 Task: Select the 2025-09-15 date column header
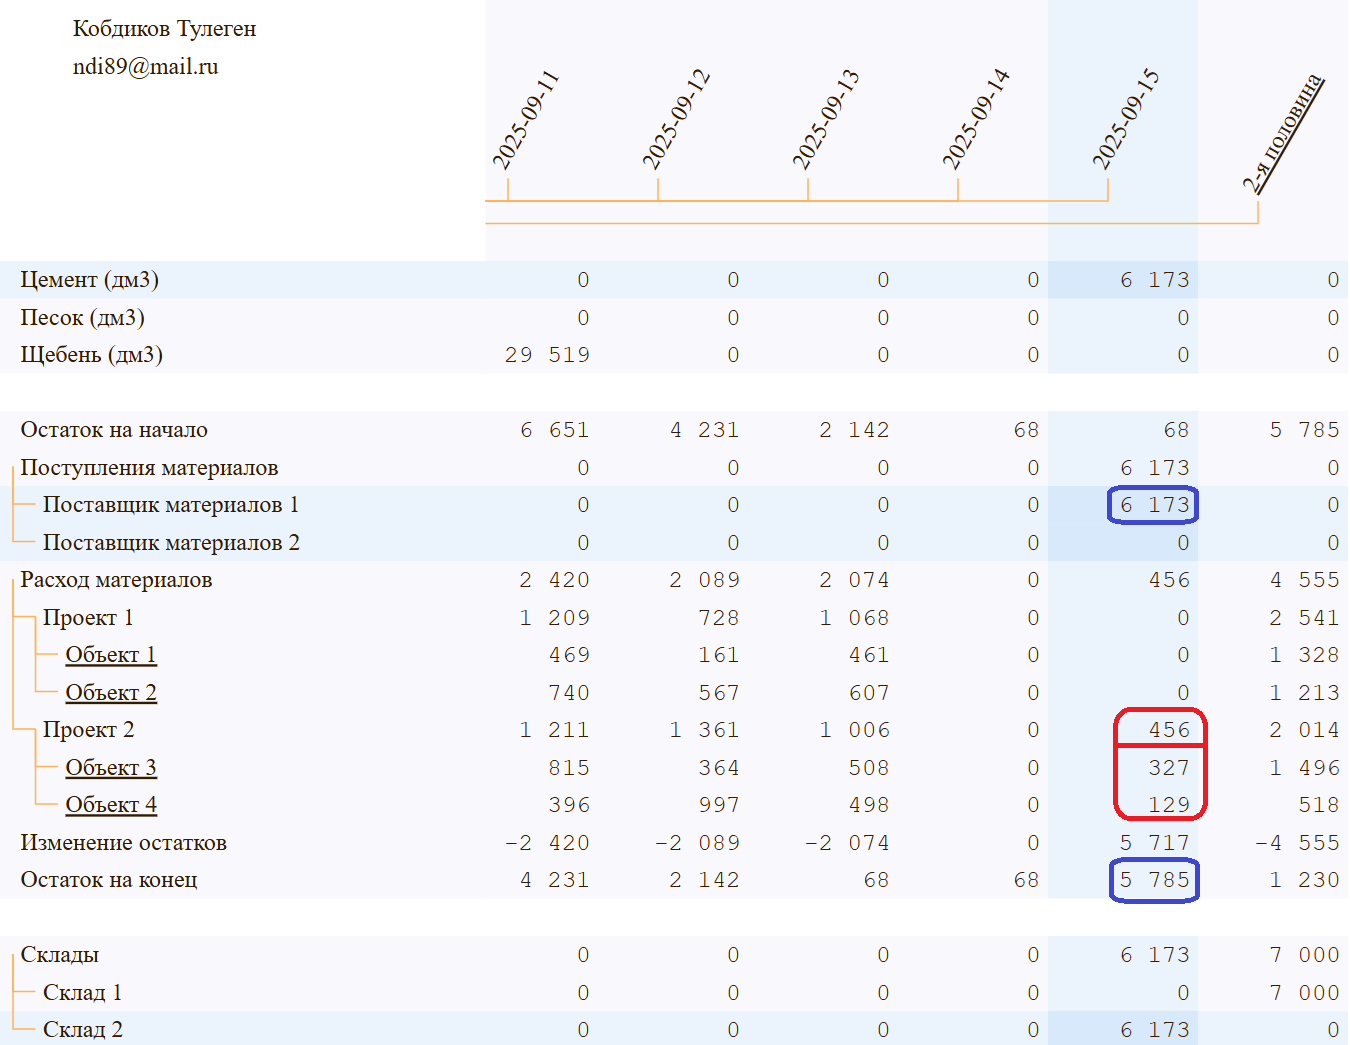[x=1126, y=120]
